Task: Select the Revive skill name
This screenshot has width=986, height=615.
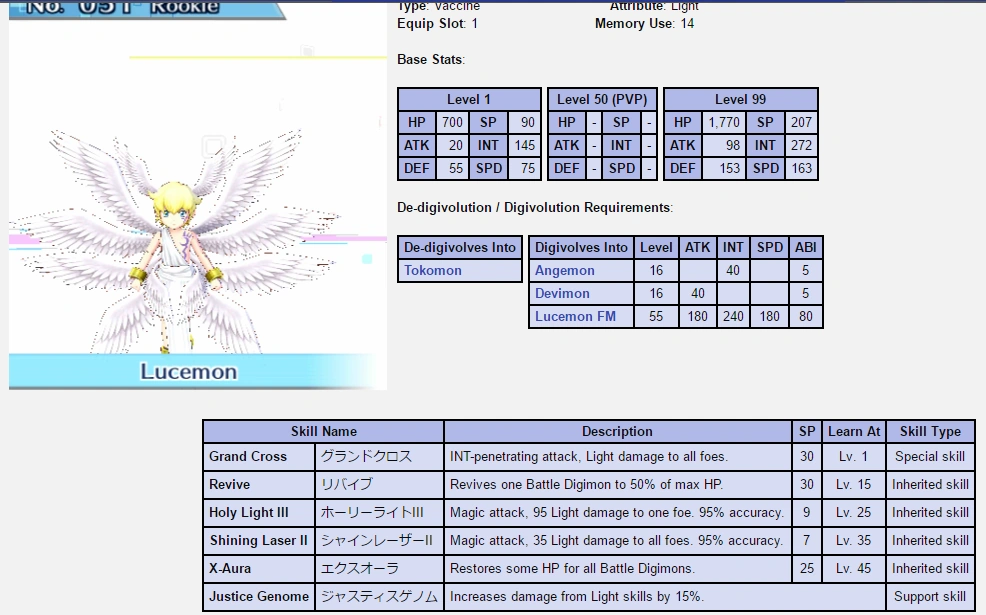Action: tap(230, 484)
